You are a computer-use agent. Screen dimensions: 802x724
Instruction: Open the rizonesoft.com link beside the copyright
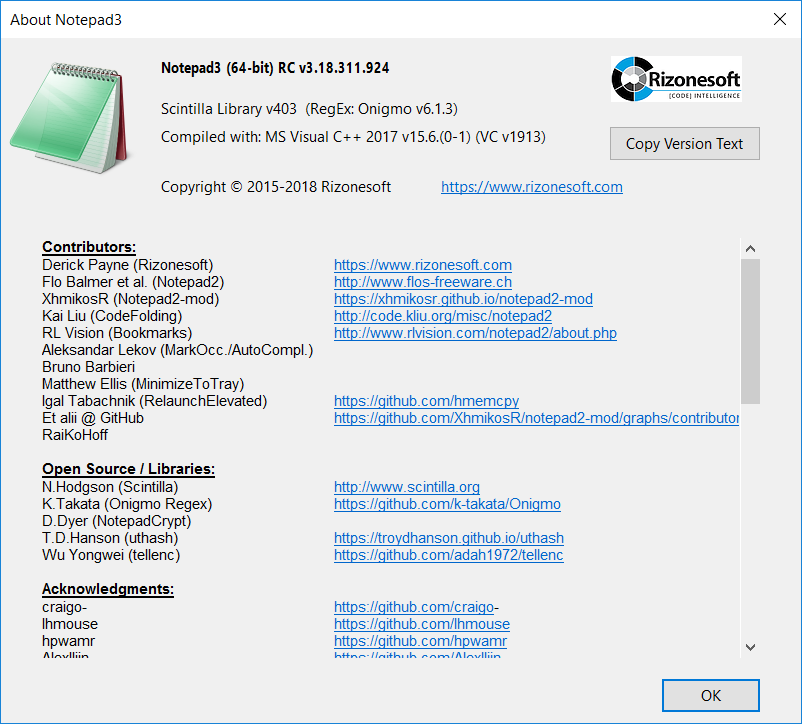(531, 187)
